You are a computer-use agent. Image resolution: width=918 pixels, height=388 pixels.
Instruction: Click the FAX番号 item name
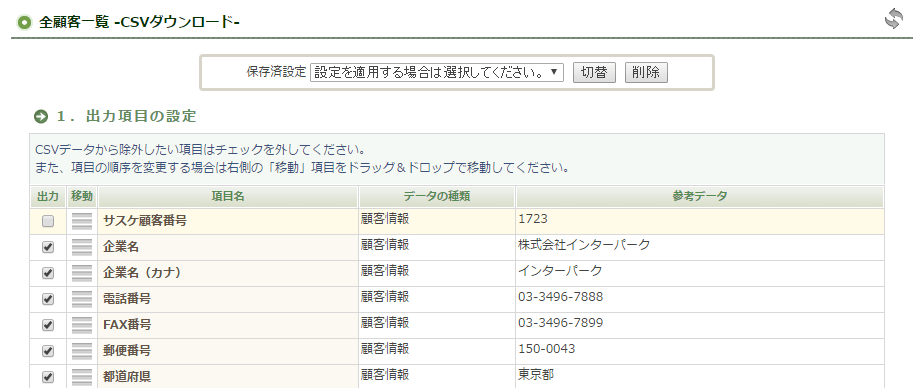[x=127, y=324]
